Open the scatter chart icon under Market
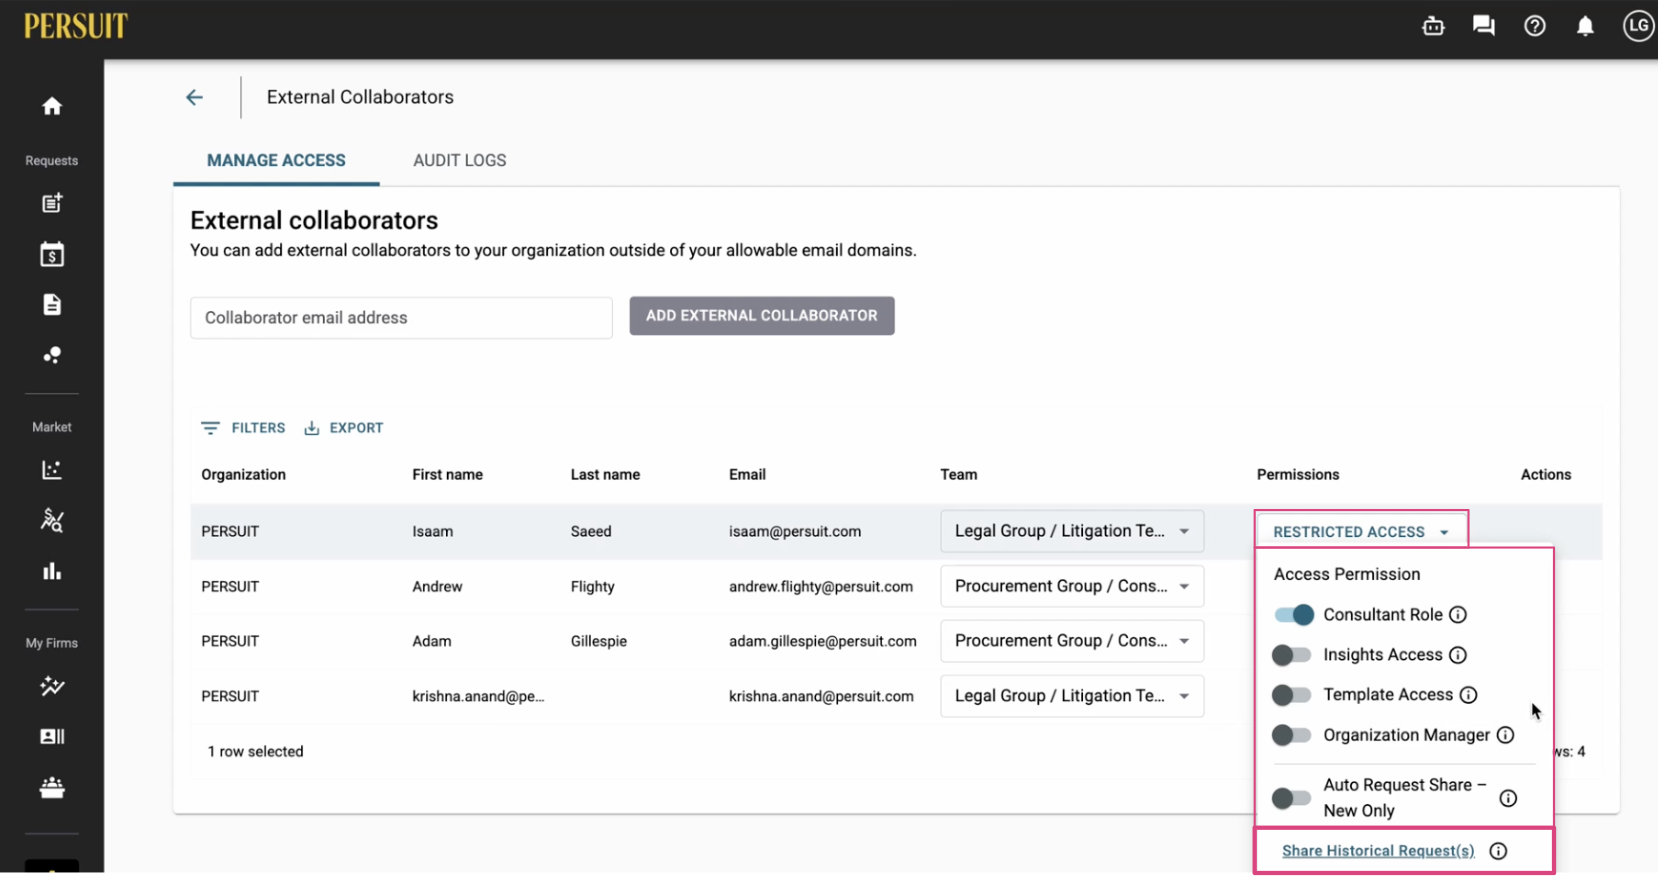Screen dimensions: 1658x878 coord(52,470)
